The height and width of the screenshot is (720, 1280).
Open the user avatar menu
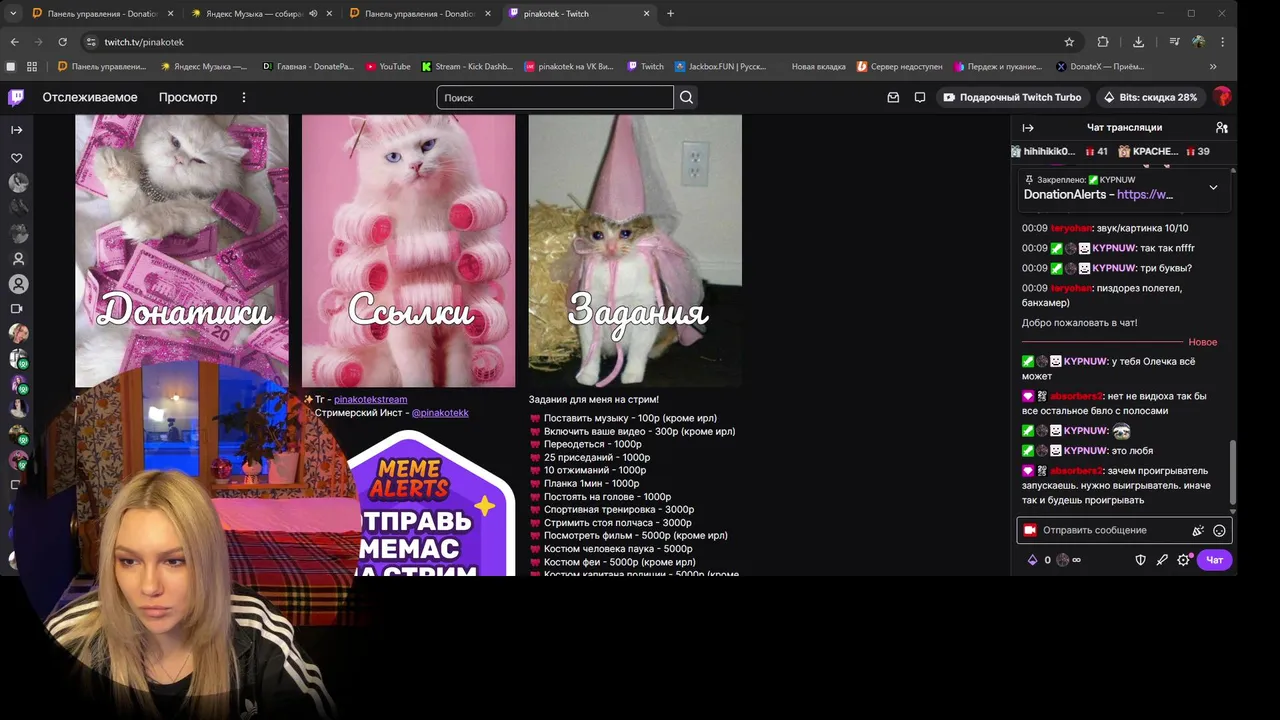pyautogui.click(x=1221, y=97)
